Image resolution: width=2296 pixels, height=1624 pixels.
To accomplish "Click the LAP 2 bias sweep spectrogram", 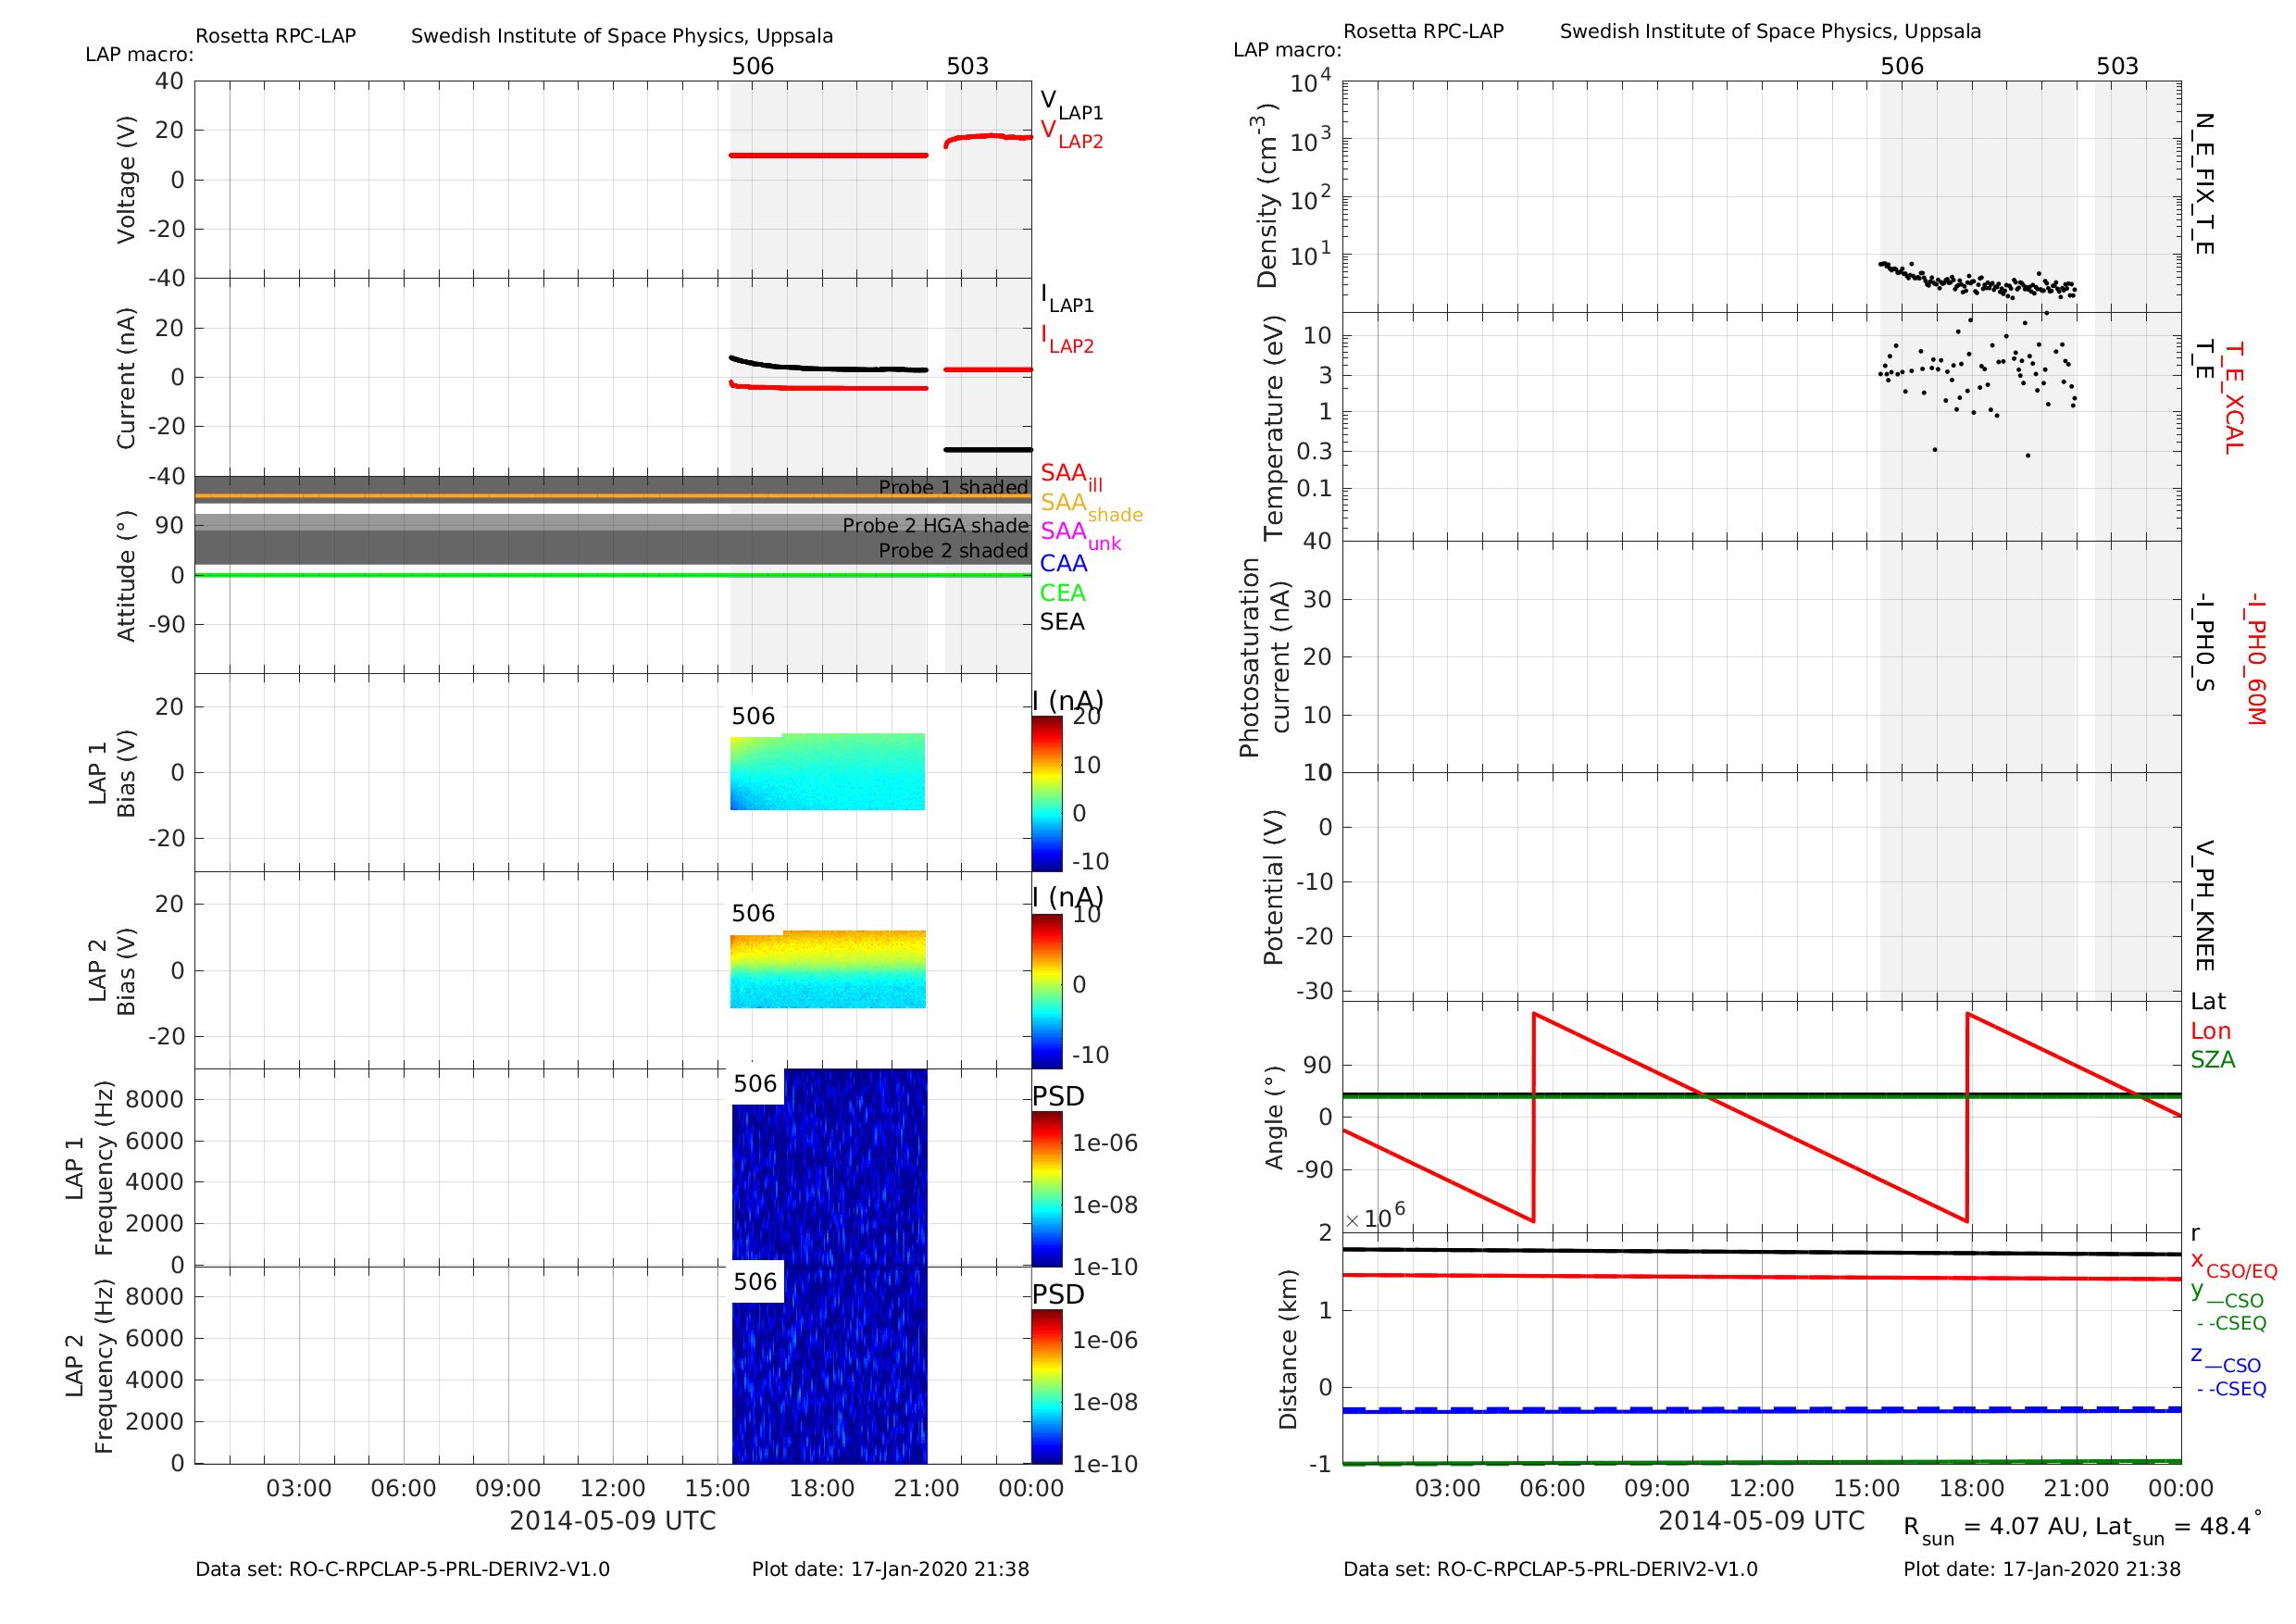I will coord(828,969).
